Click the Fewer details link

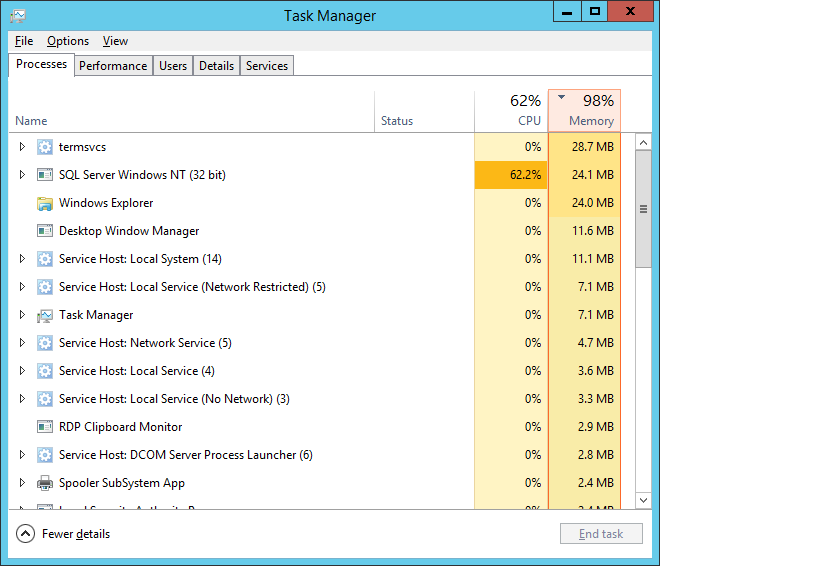(76, 534)
